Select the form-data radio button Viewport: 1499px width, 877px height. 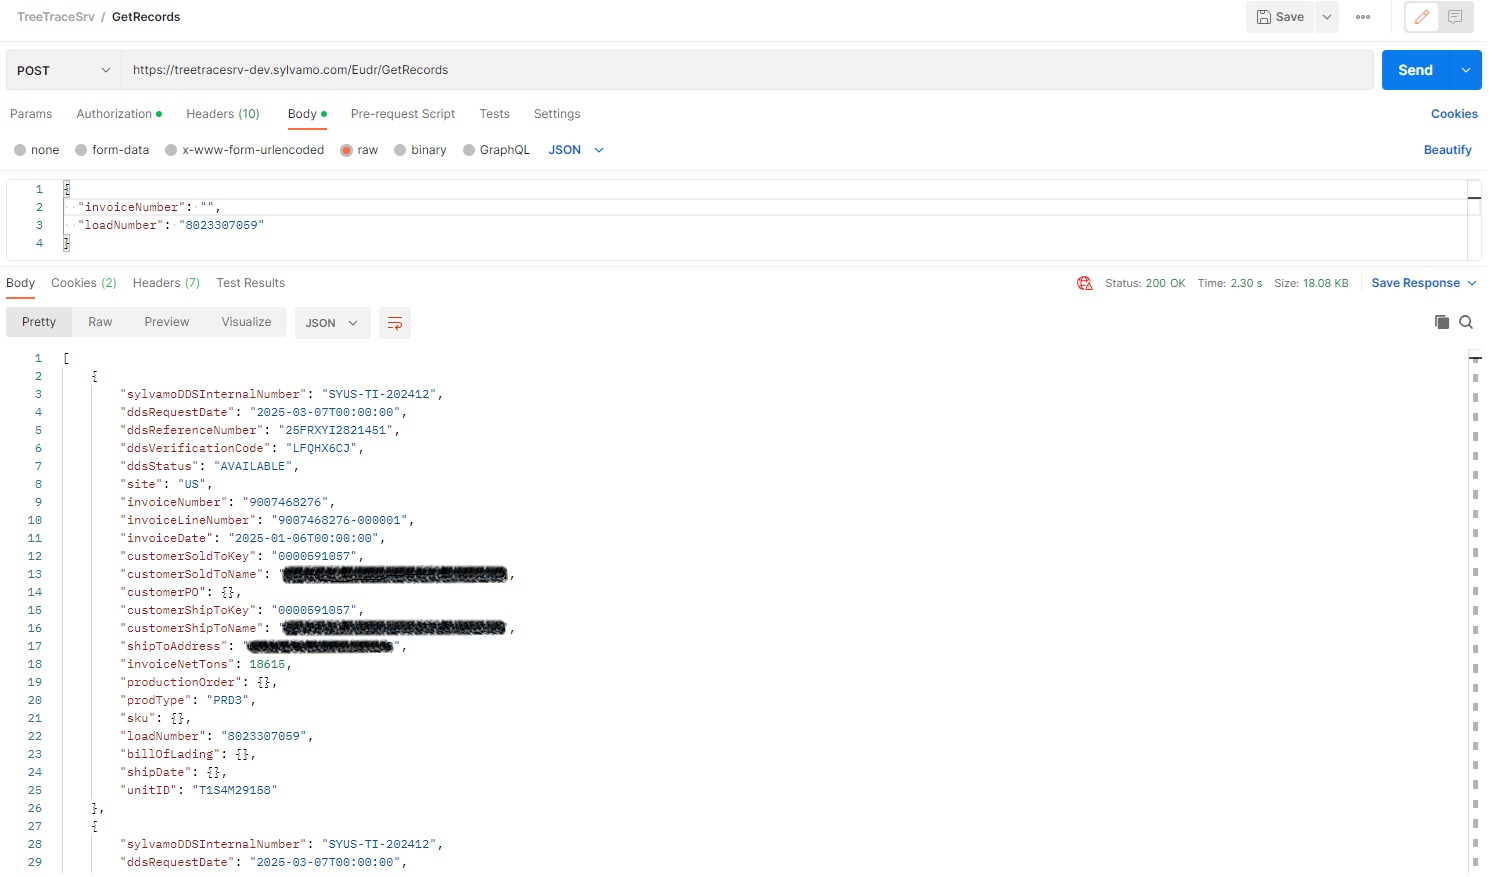click(x=81, y=150)
